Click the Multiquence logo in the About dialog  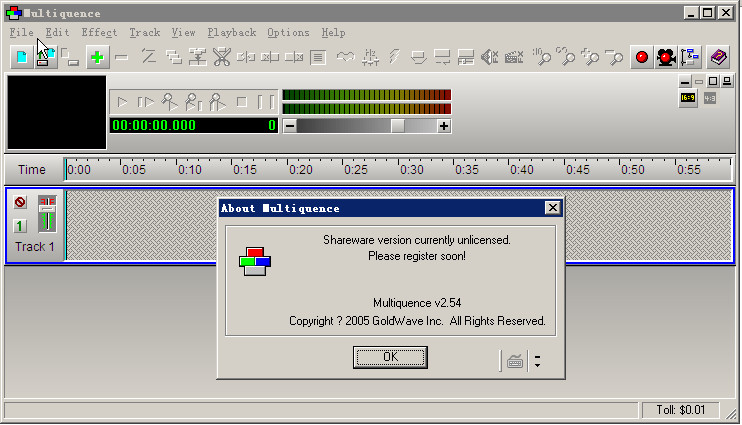point(255,261)
